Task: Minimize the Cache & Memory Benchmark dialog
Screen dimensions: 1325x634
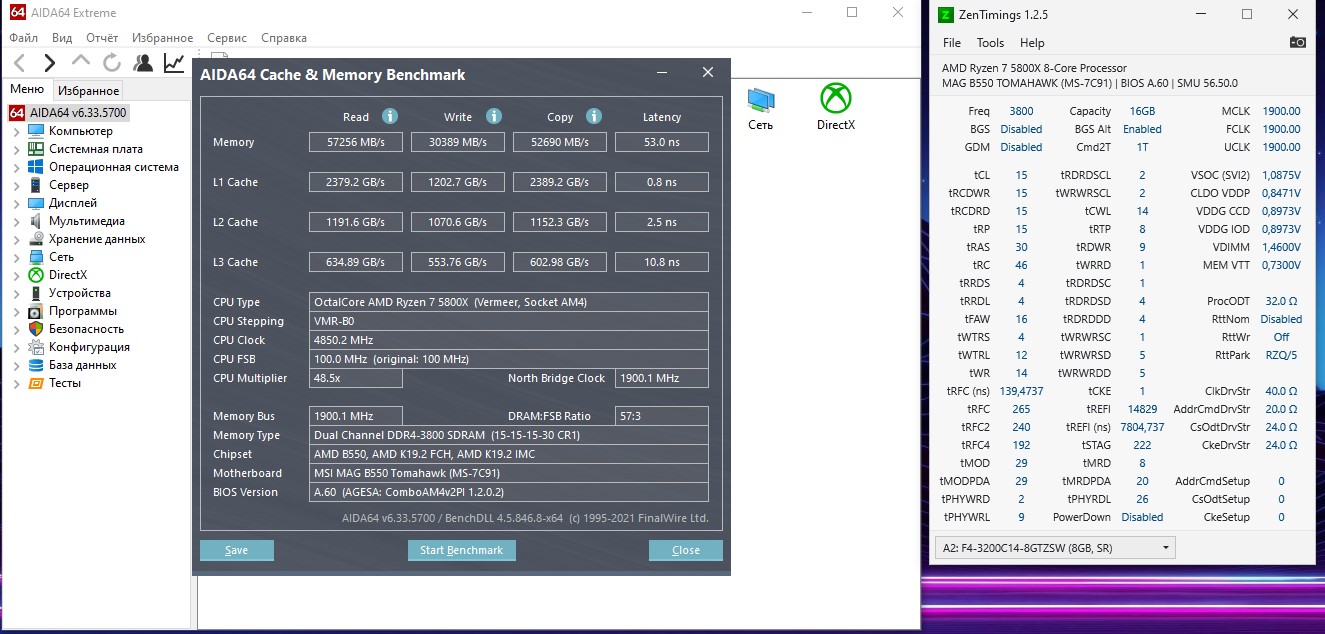Action: (x=662, y=73)
